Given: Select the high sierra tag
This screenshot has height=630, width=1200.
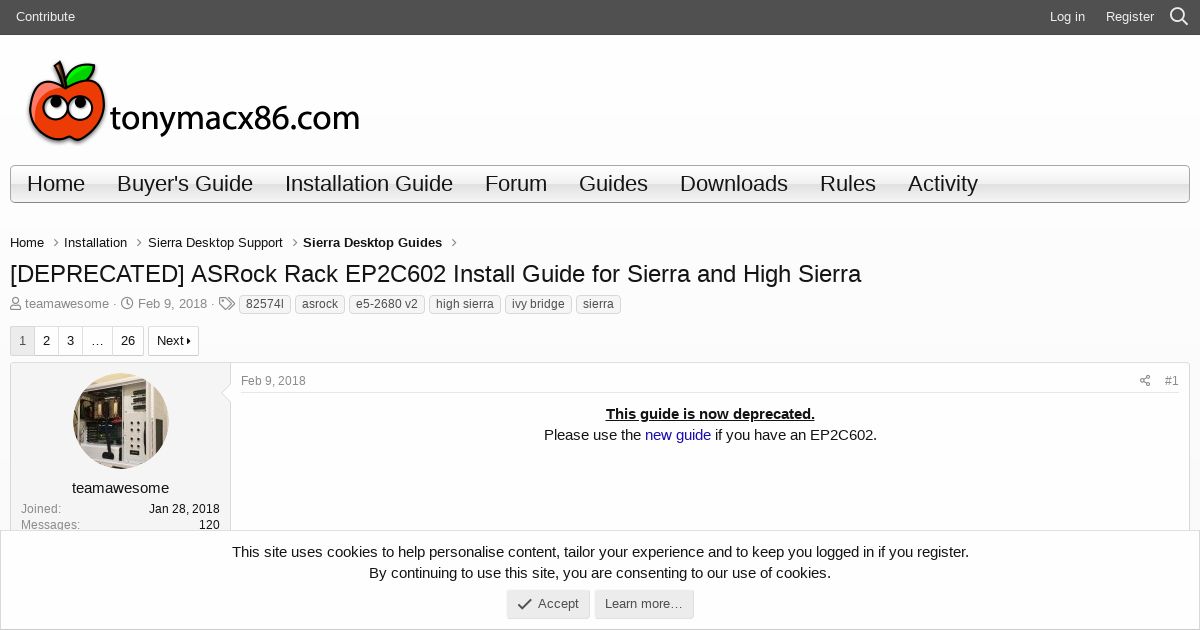Looking at the screenshot, I should [465, 304].
